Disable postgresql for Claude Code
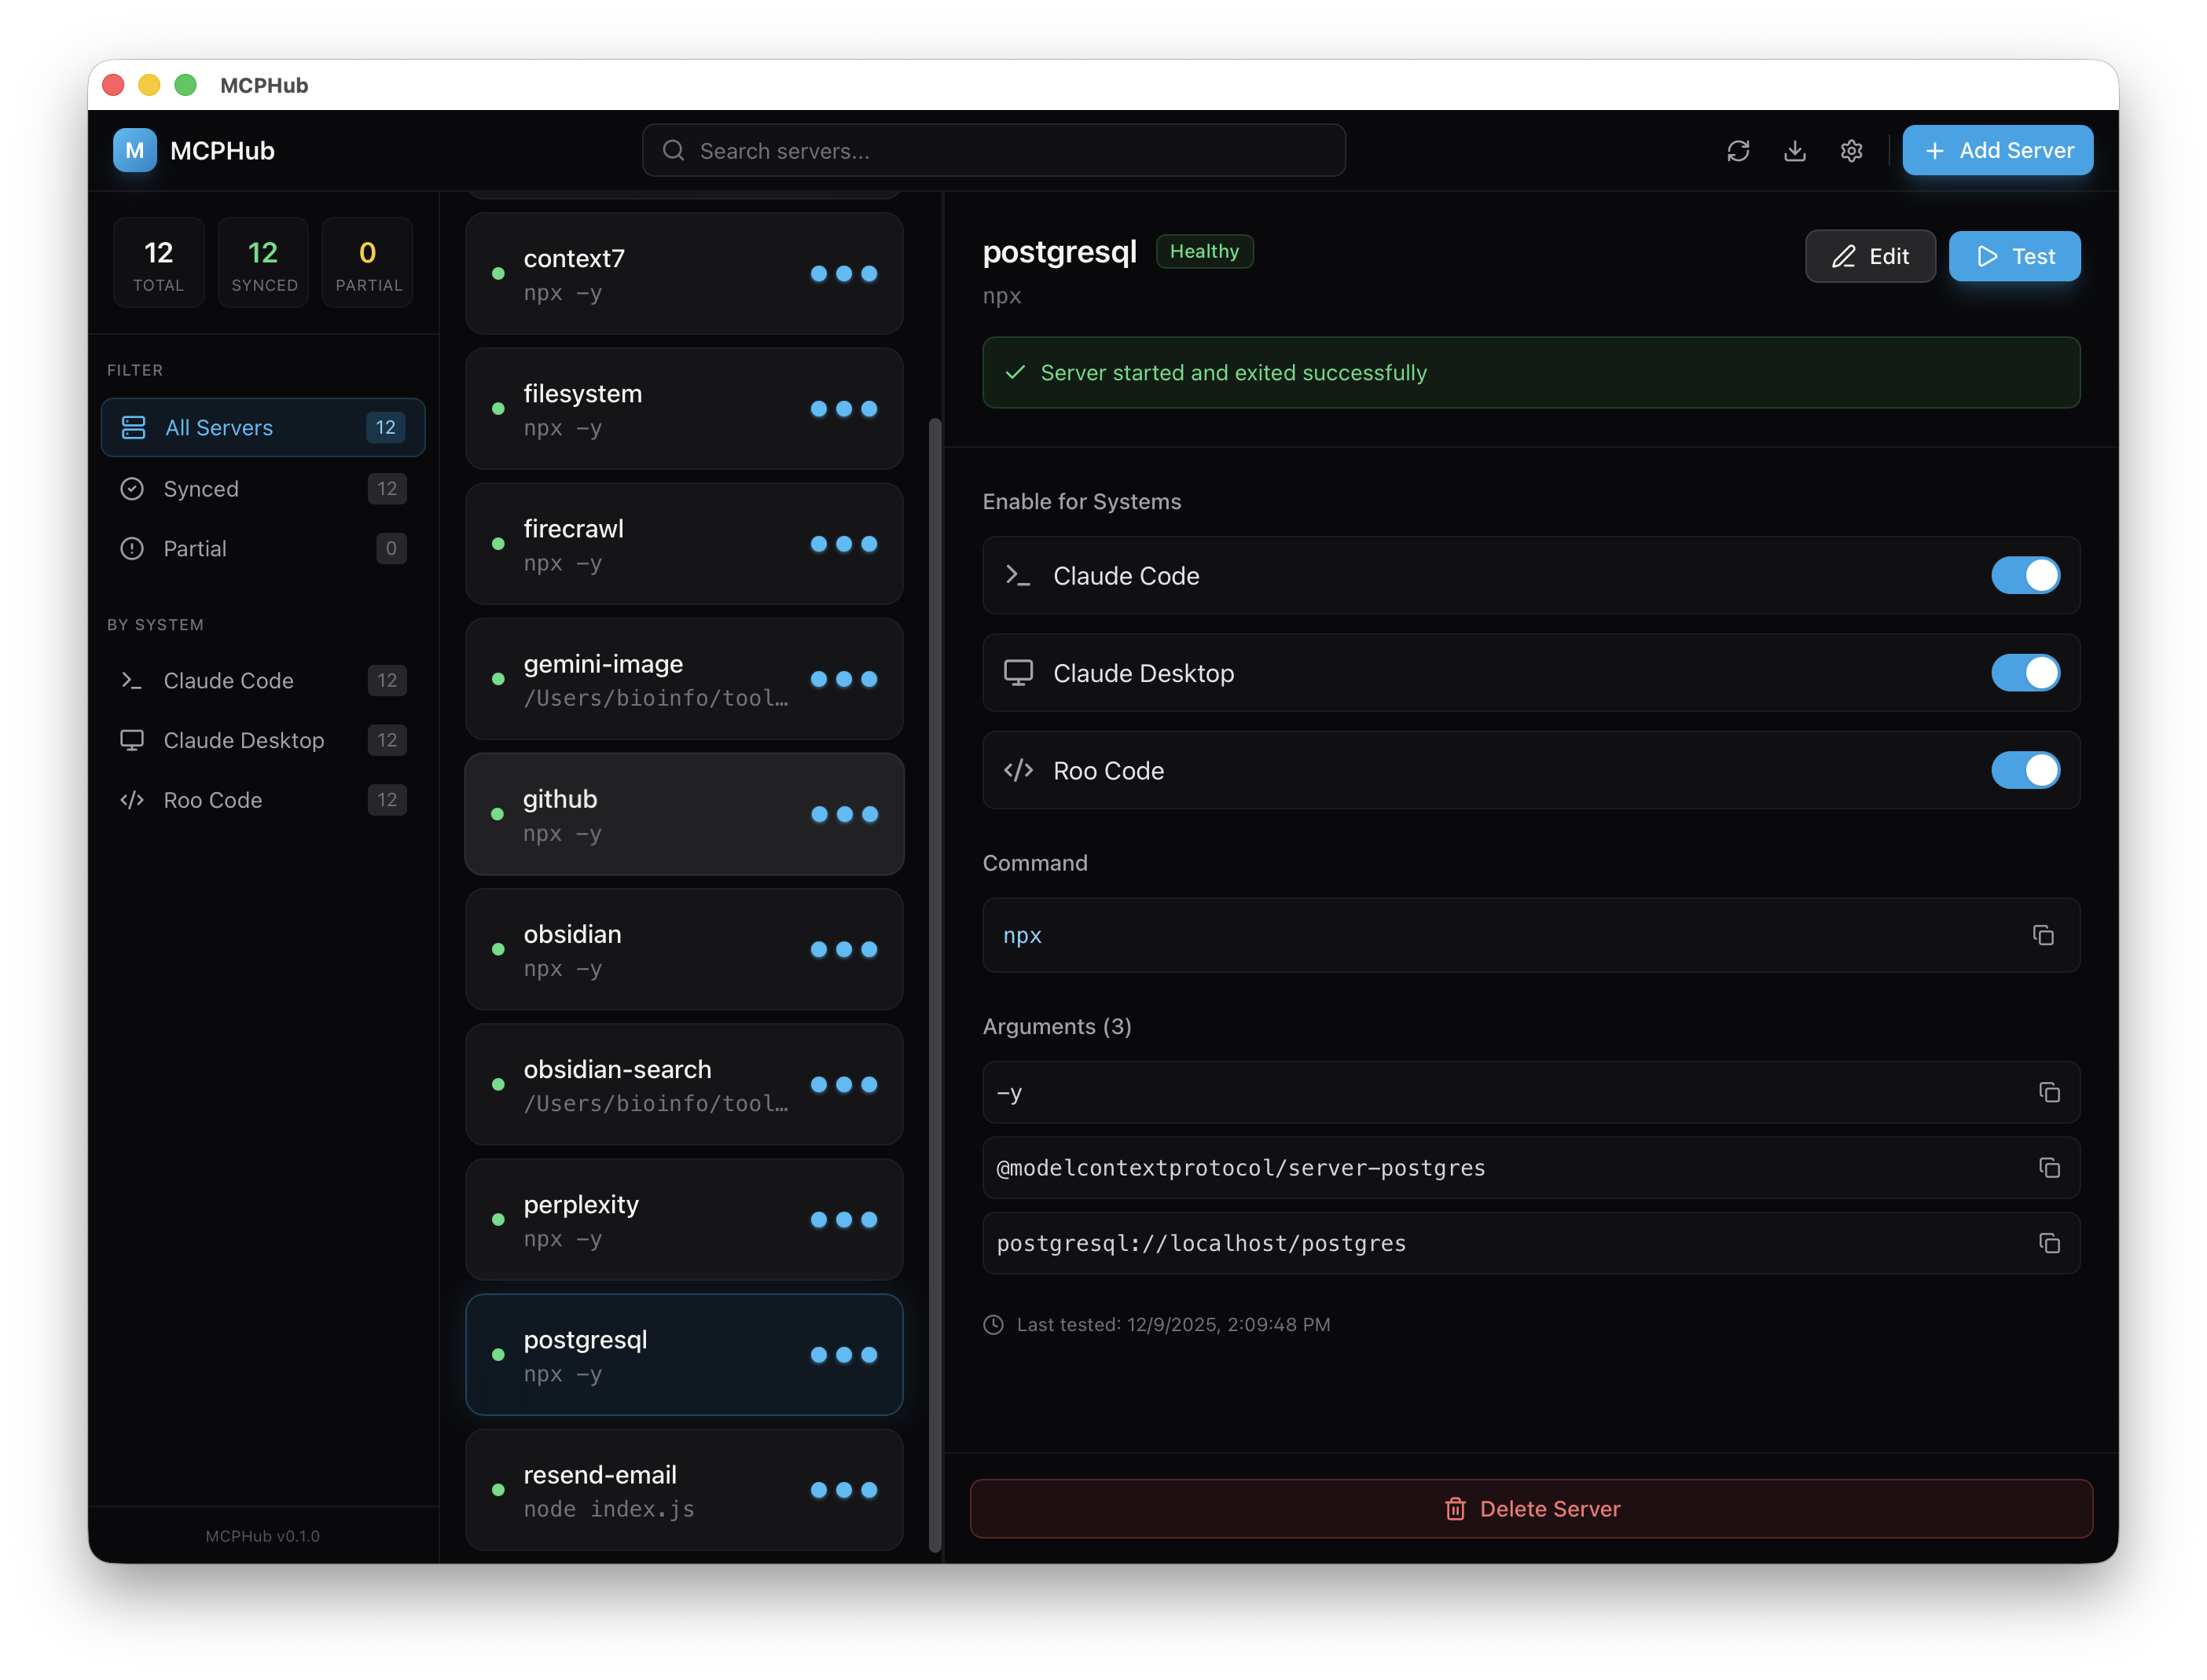Viewport: 2207px width, 1680px height. coord(2025,575)
